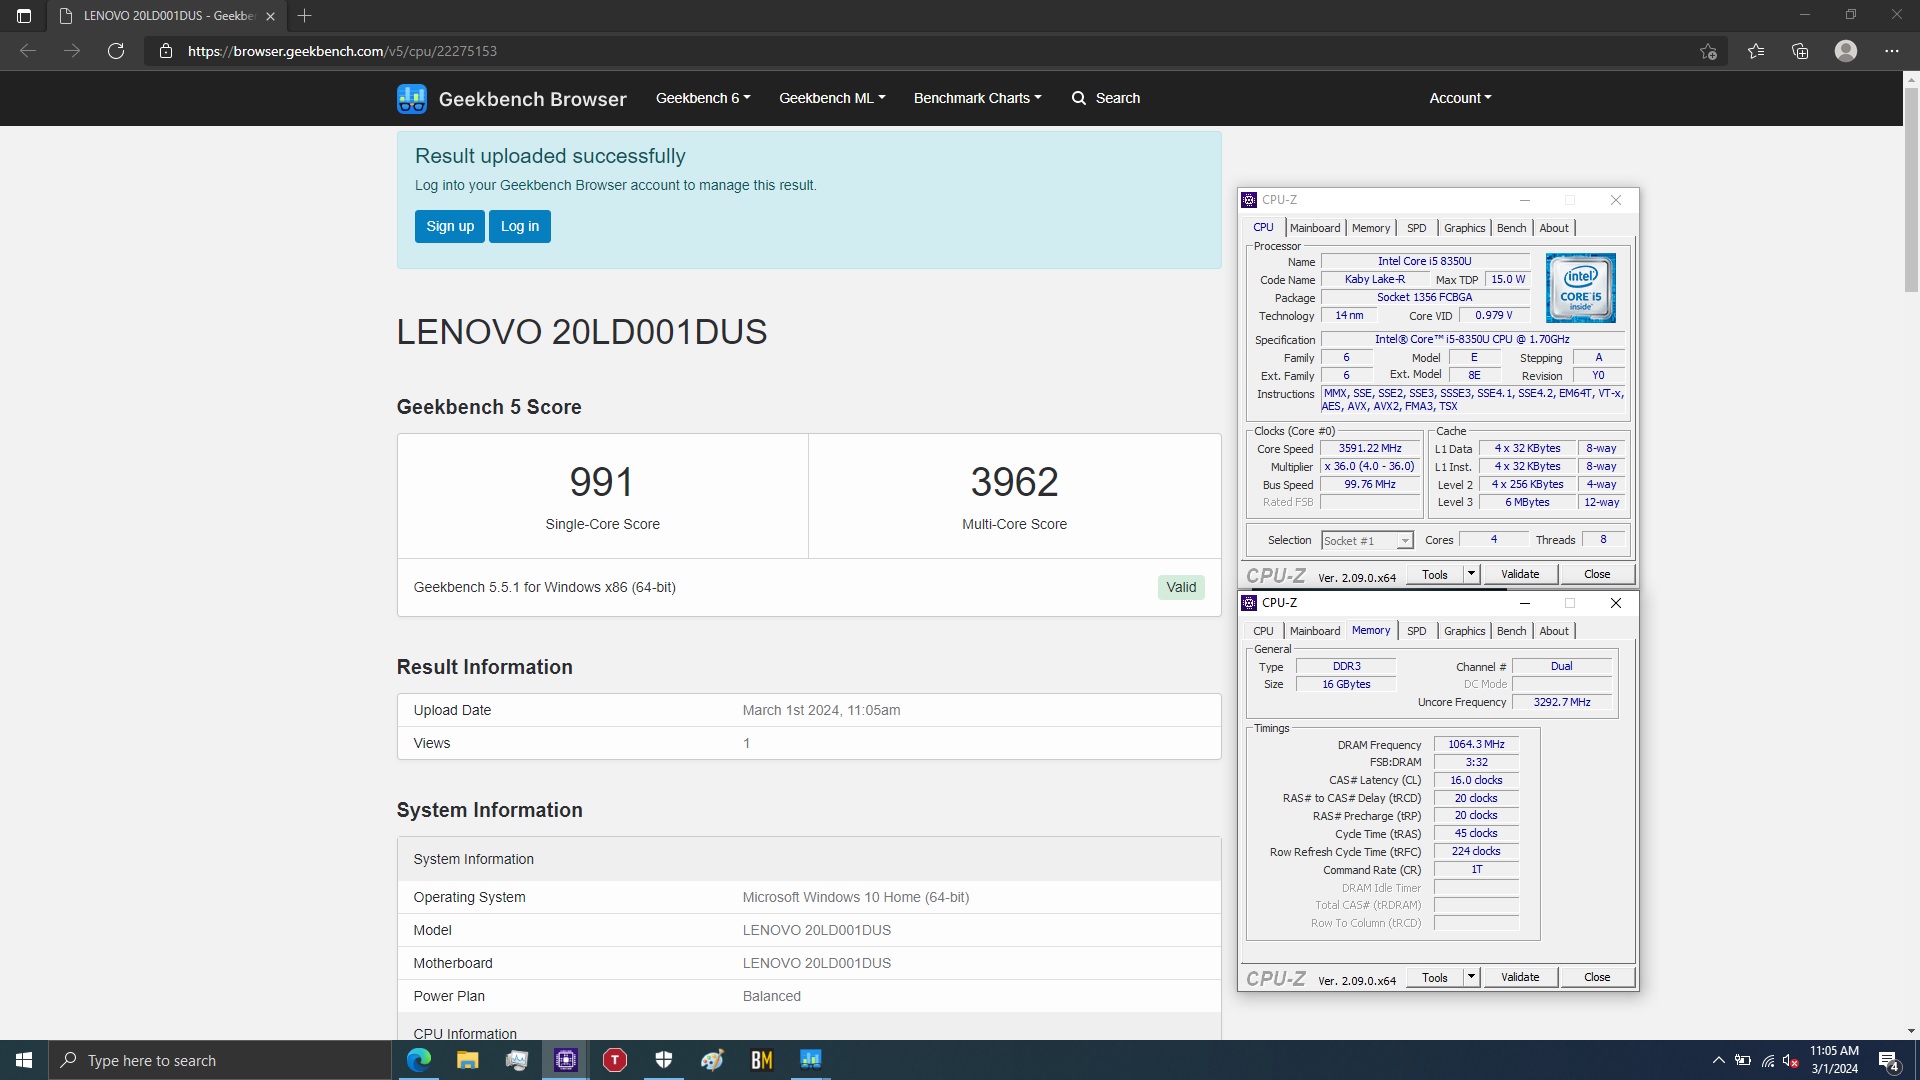Open File Explorer from the taskbar

(467, 1060)
